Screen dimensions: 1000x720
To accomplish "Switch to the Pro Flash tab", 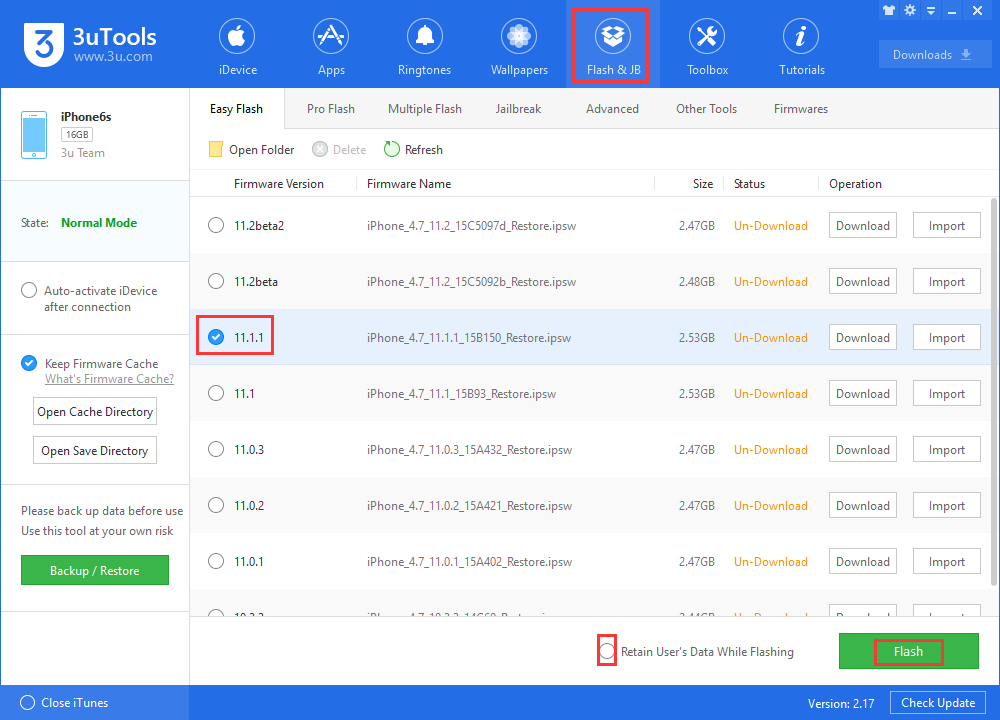I will click(330, 109).
